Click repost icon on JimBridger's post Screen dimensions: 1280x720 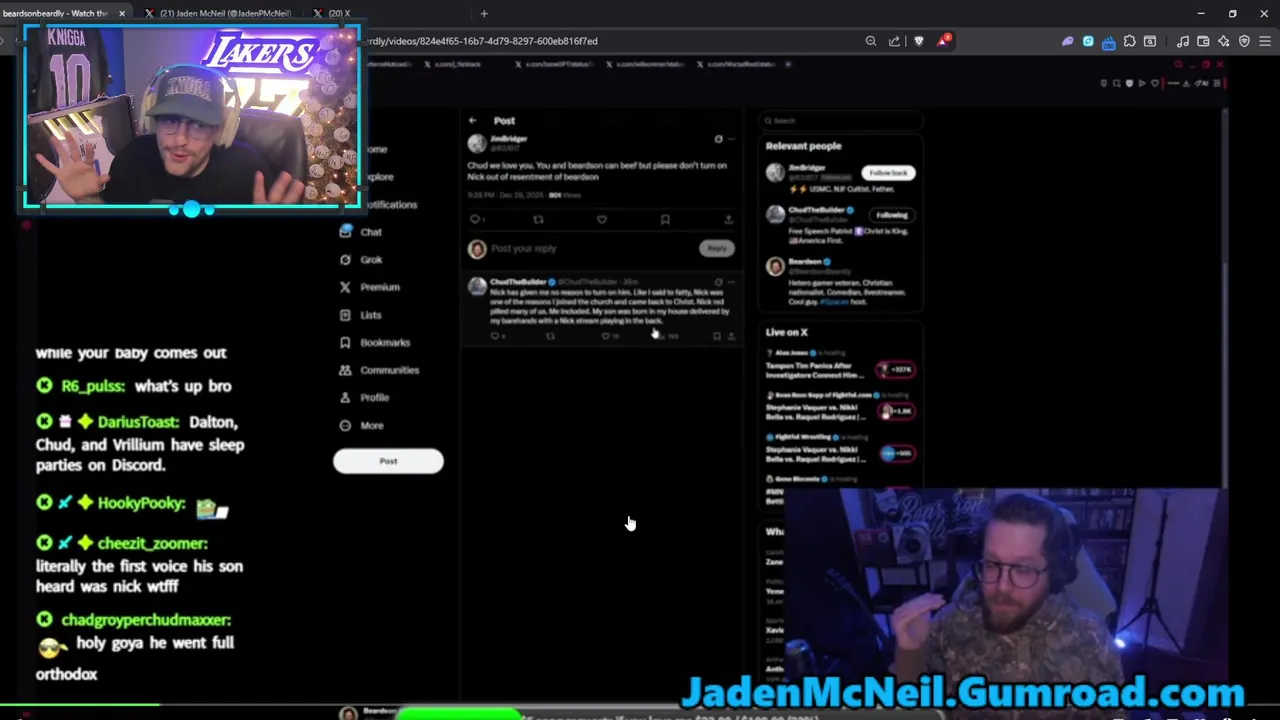(538, 219)
